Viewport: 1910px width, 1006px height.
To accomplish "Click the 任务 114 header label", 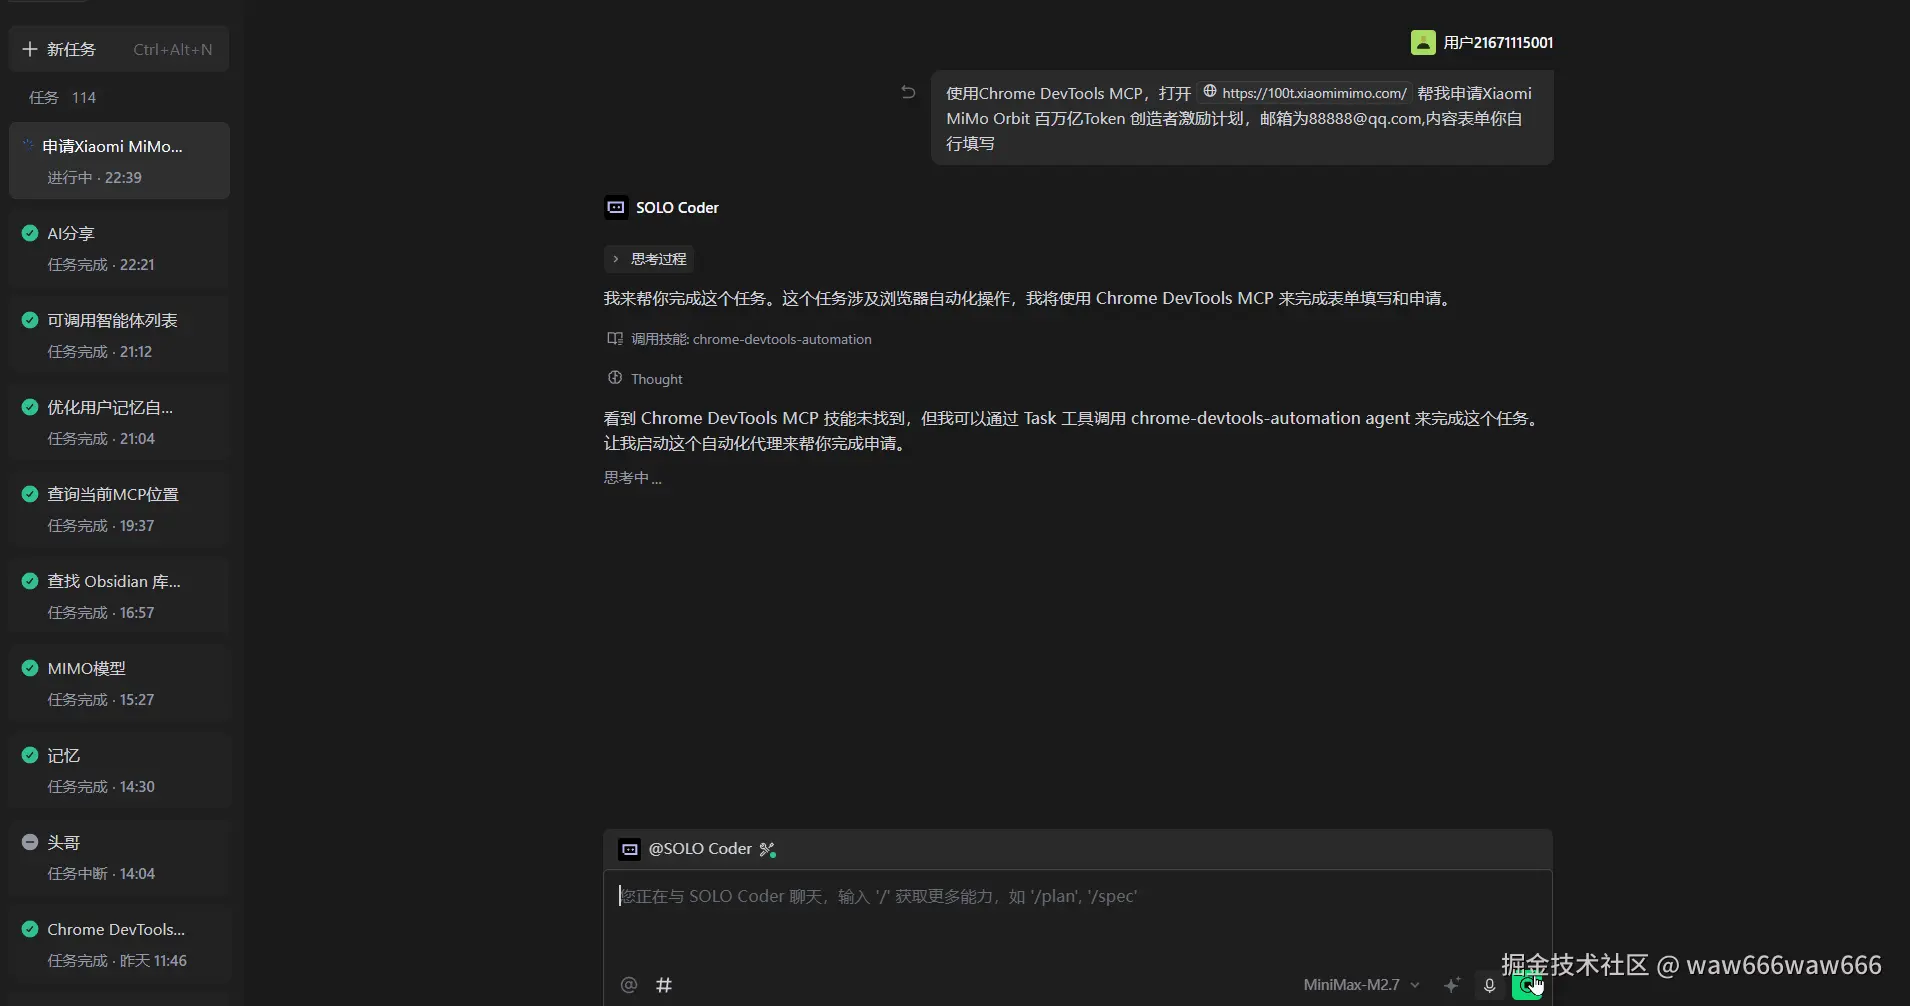I will (x=62, y=97).
